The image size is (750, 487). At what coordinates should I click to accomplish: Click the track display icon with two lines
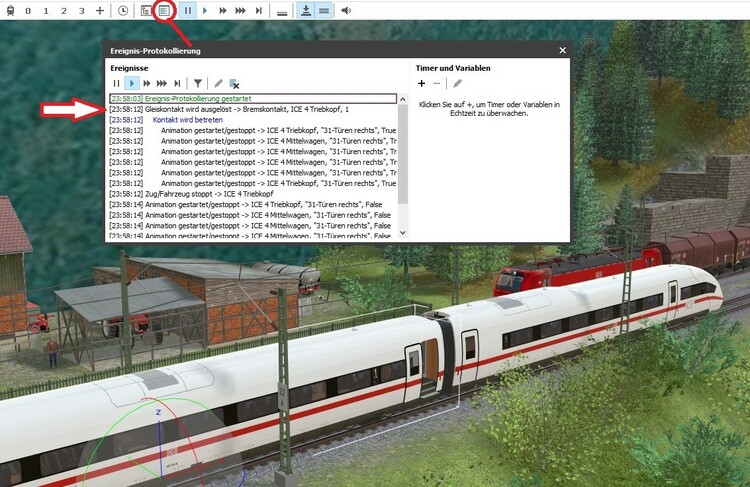click(282, 12)
